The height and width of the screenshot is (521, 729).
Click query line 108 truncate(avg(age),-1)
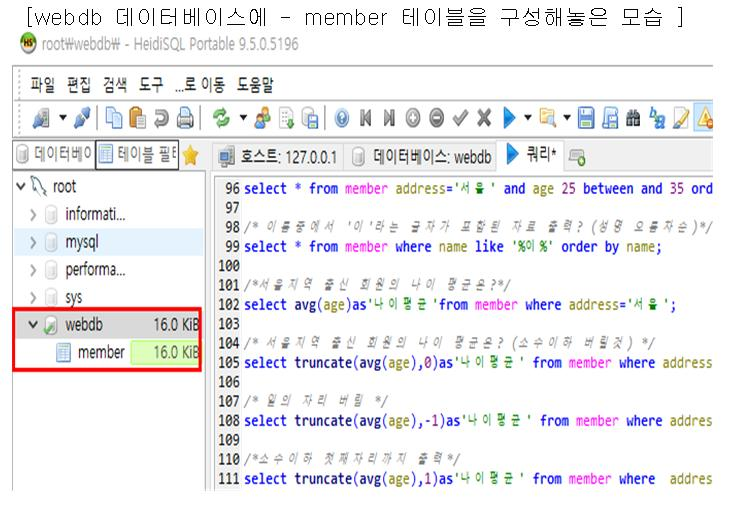tap(477, 421)
